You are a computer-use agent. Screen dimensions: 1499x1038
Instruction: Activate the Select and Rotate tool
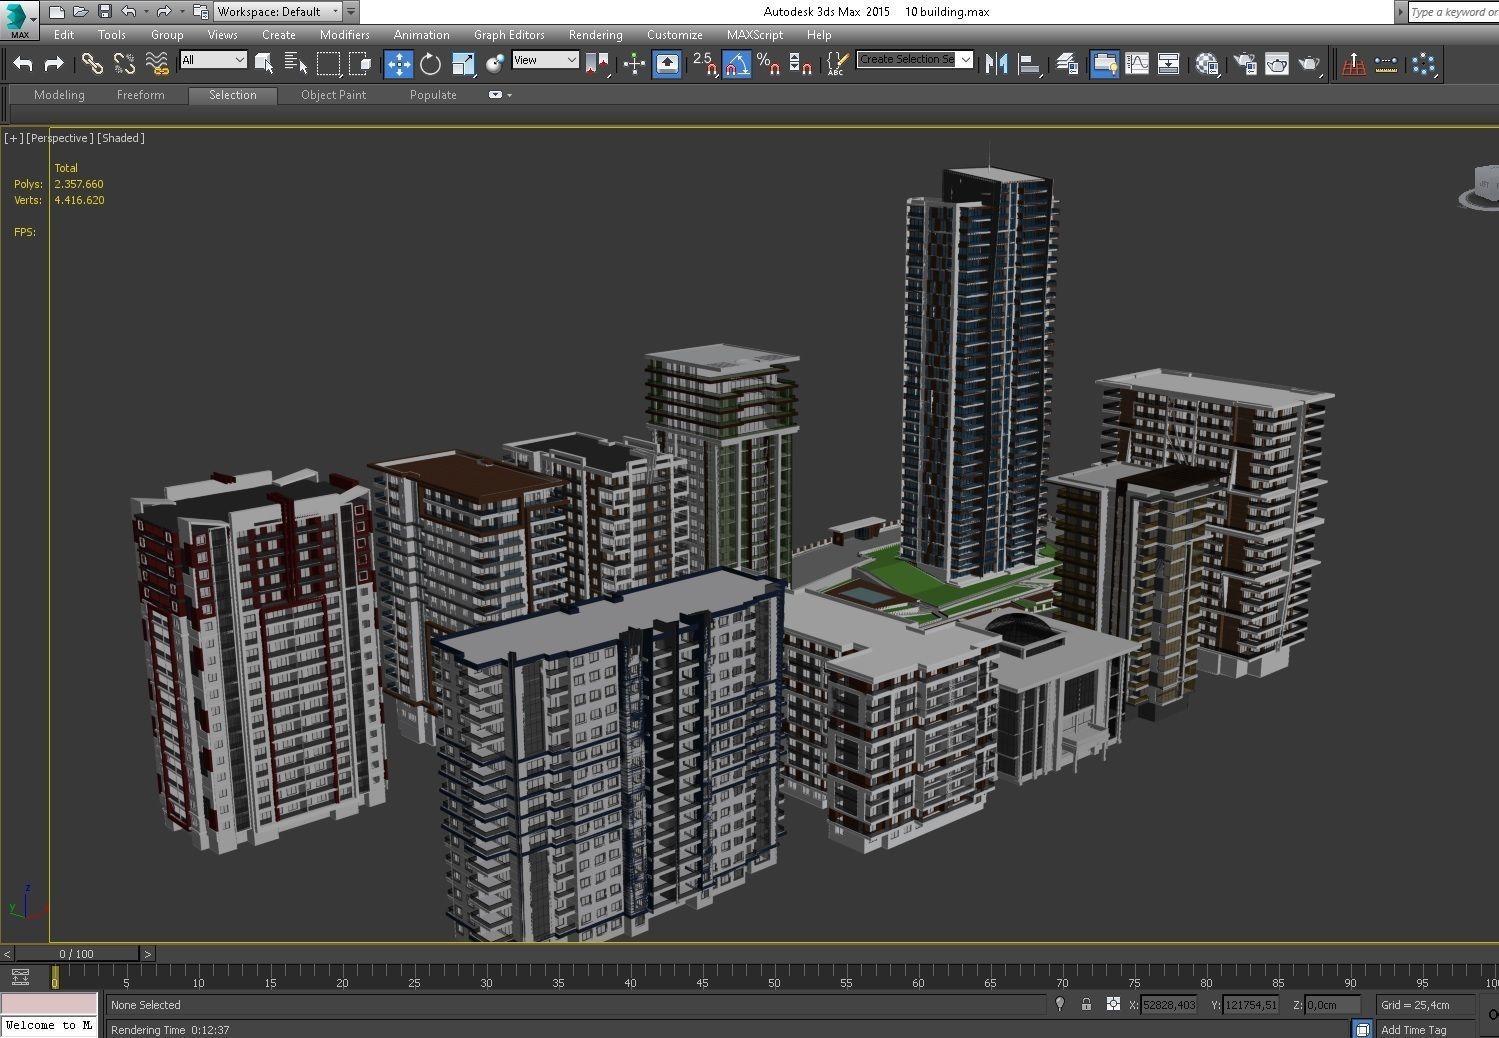430,64
